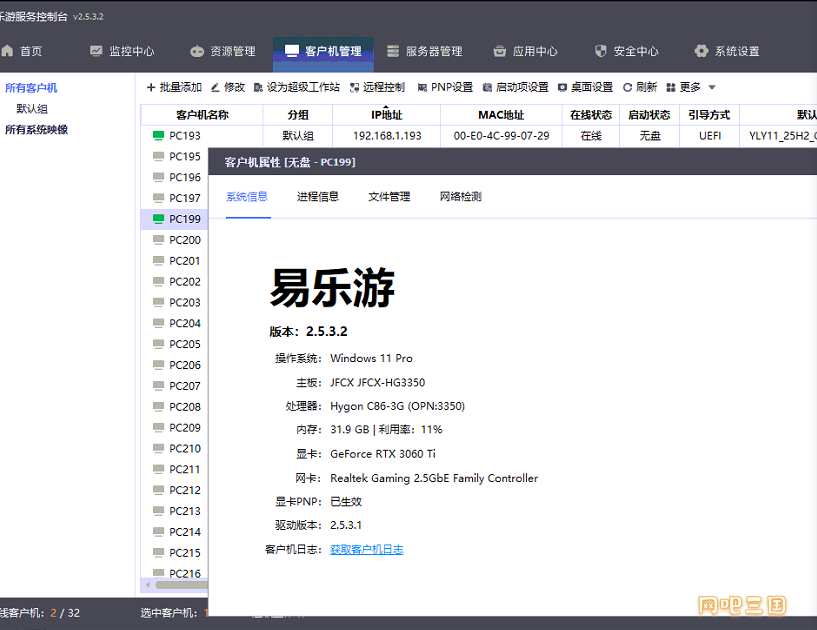Click the home icon in the navigation bar
817x630 pixels.
[x=7, y=51]
